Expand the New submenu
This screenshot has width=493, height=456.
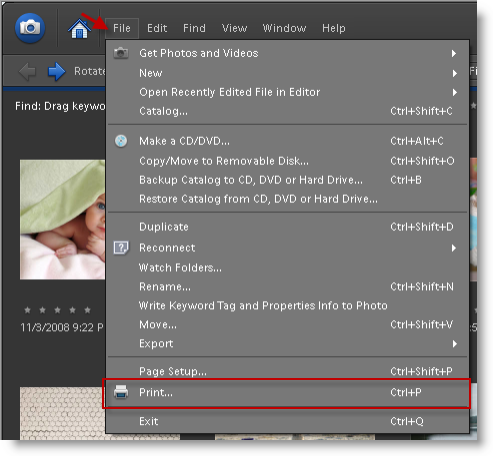tap(287, 73)
